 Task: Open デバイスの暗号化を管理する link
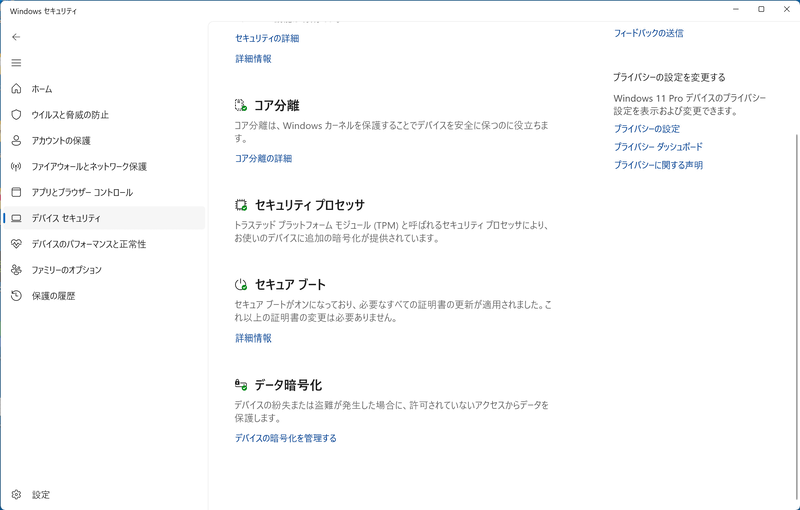pyautogui.click(x=286, y=438)
